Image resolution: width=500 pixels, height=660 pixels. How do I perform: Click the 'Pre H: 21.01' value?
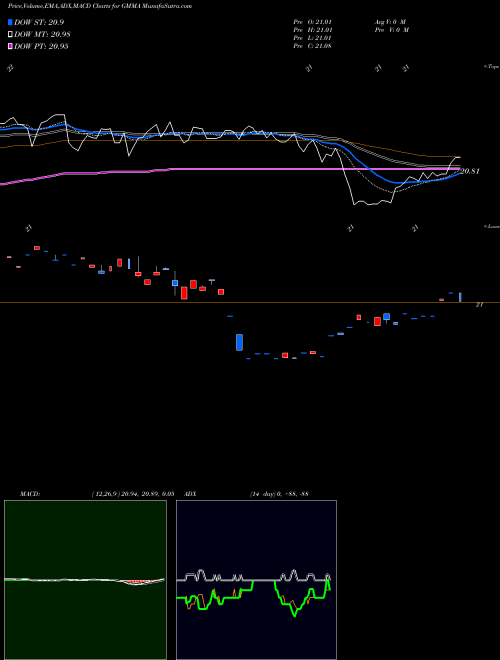click(313, 30)
